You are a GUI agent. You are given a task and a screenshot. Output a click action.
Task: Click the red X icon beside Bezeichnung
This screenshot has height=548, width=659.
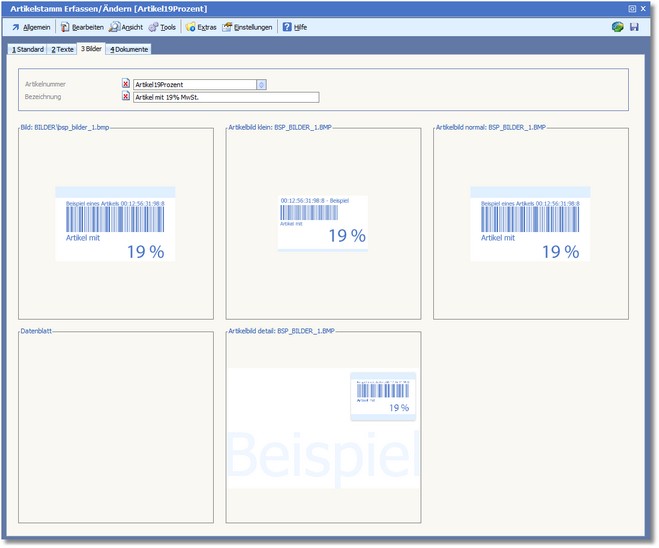pyautogui.click(x=126, y=97)
